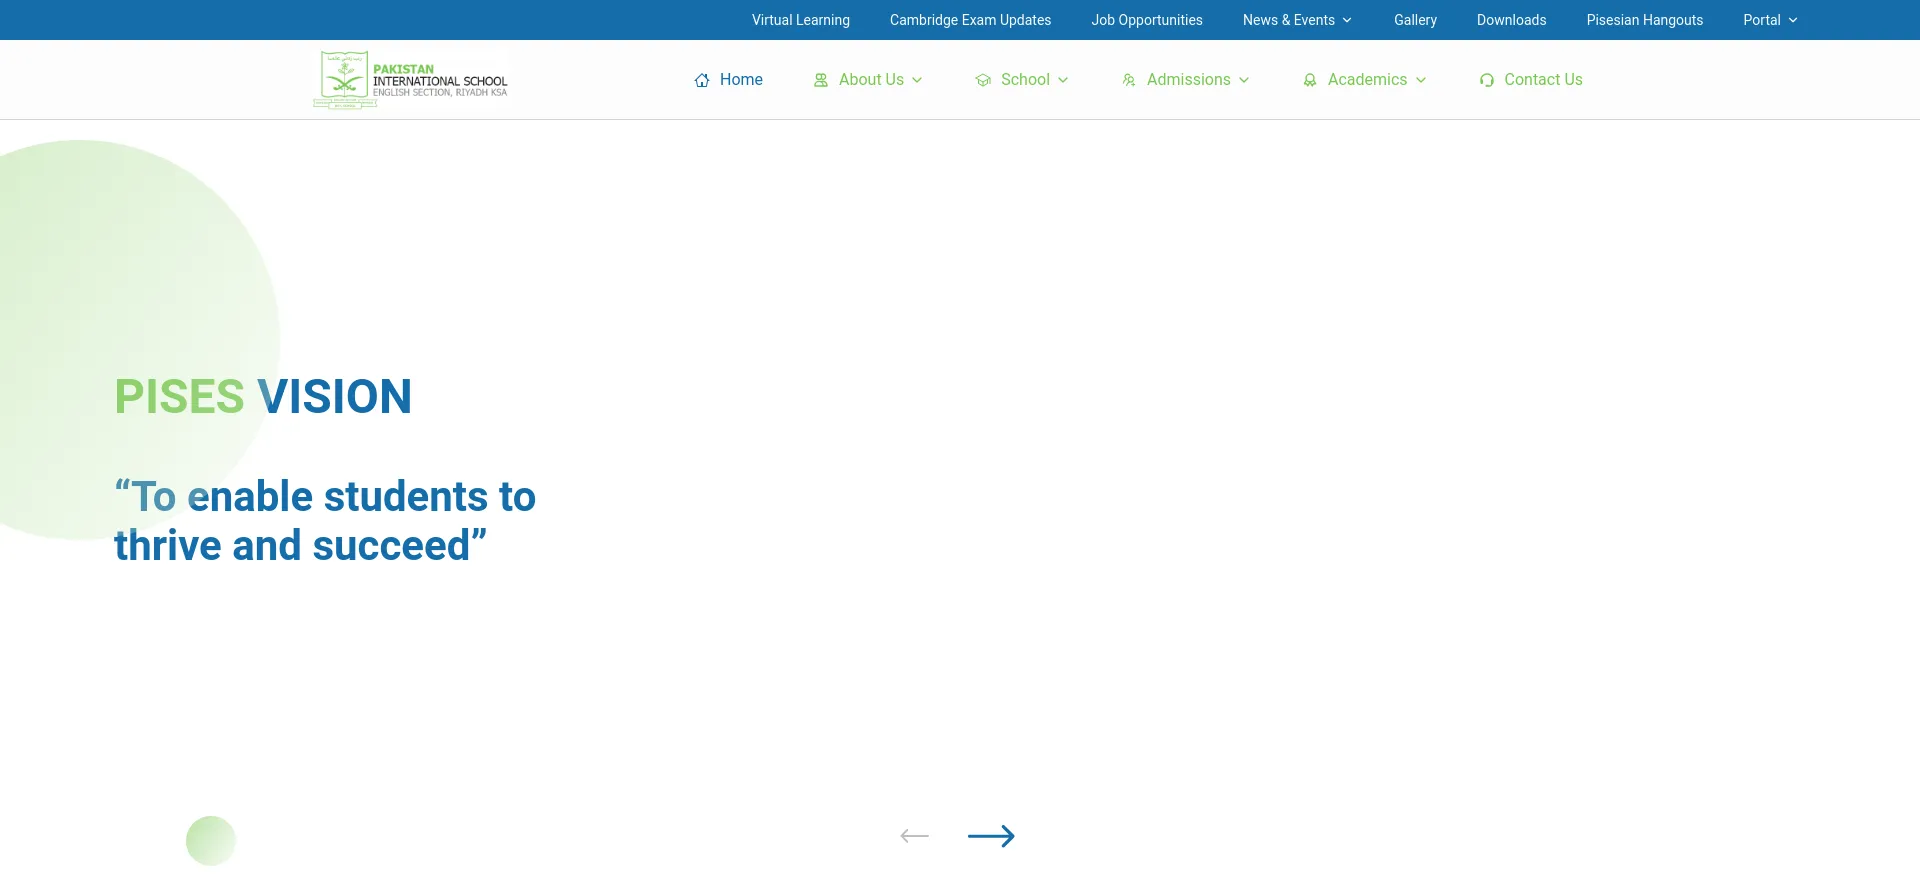Click the graduation cap icon beside School

(x=983, y=80)
